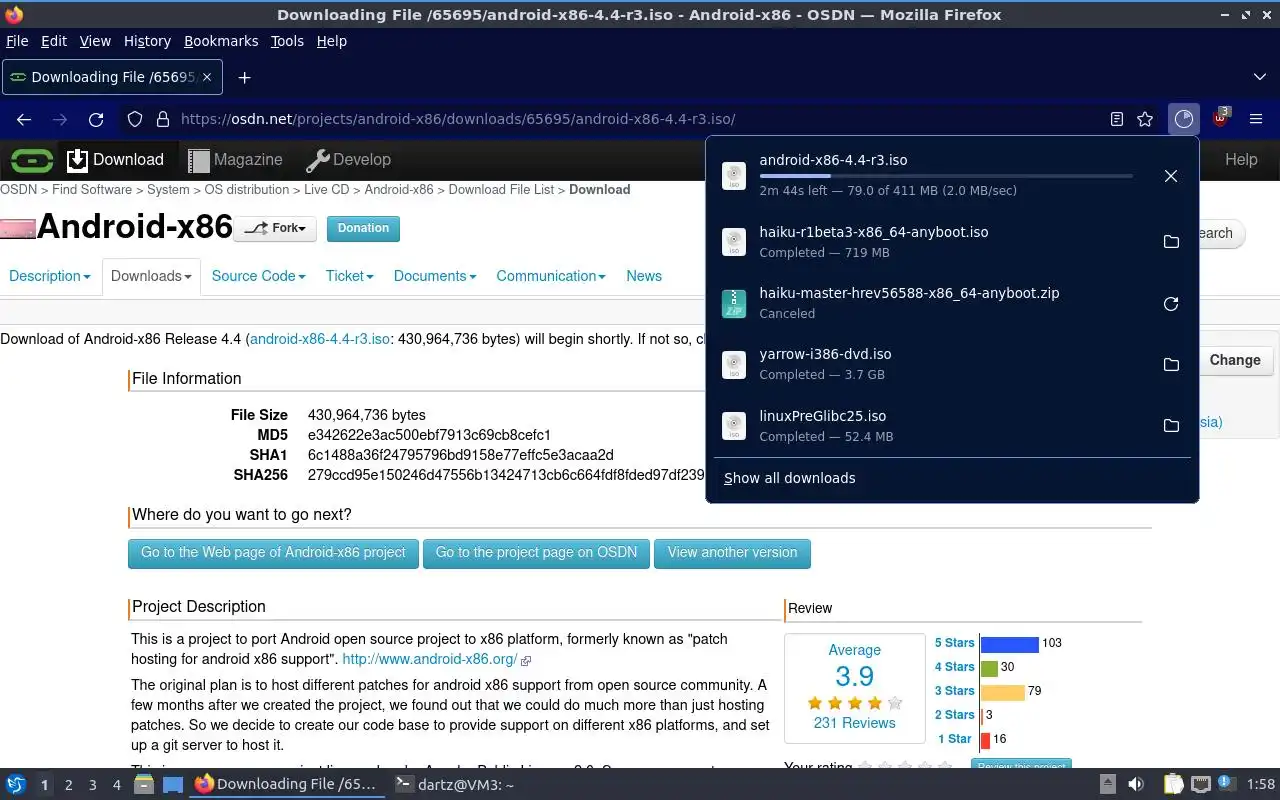Click the Firefox window icon in titlebar
This screenshot has height=800, width=1280.
14,14
